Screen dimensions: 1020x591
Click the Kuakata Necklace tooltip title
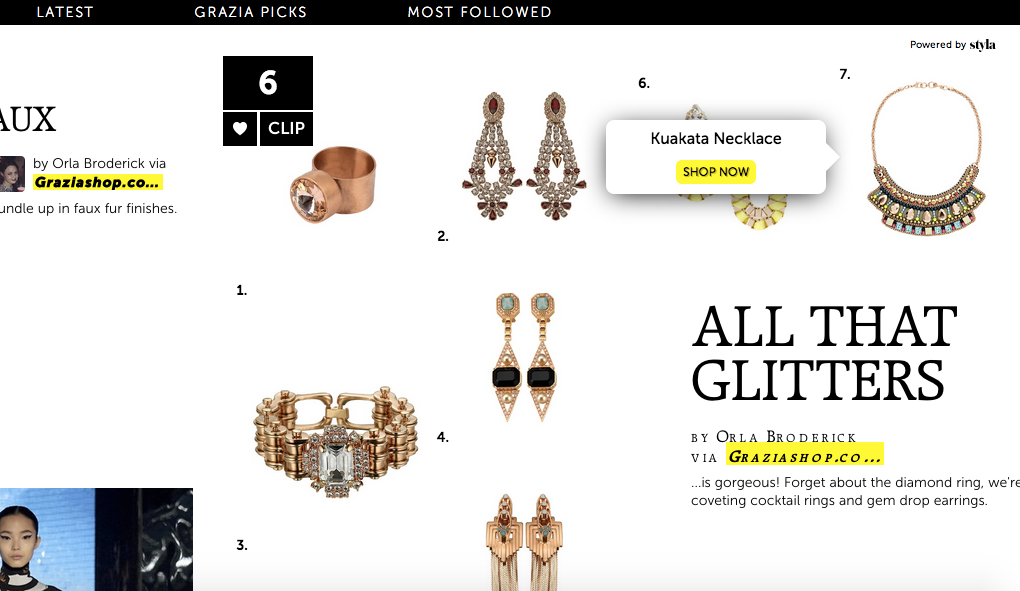coord(716,138)
